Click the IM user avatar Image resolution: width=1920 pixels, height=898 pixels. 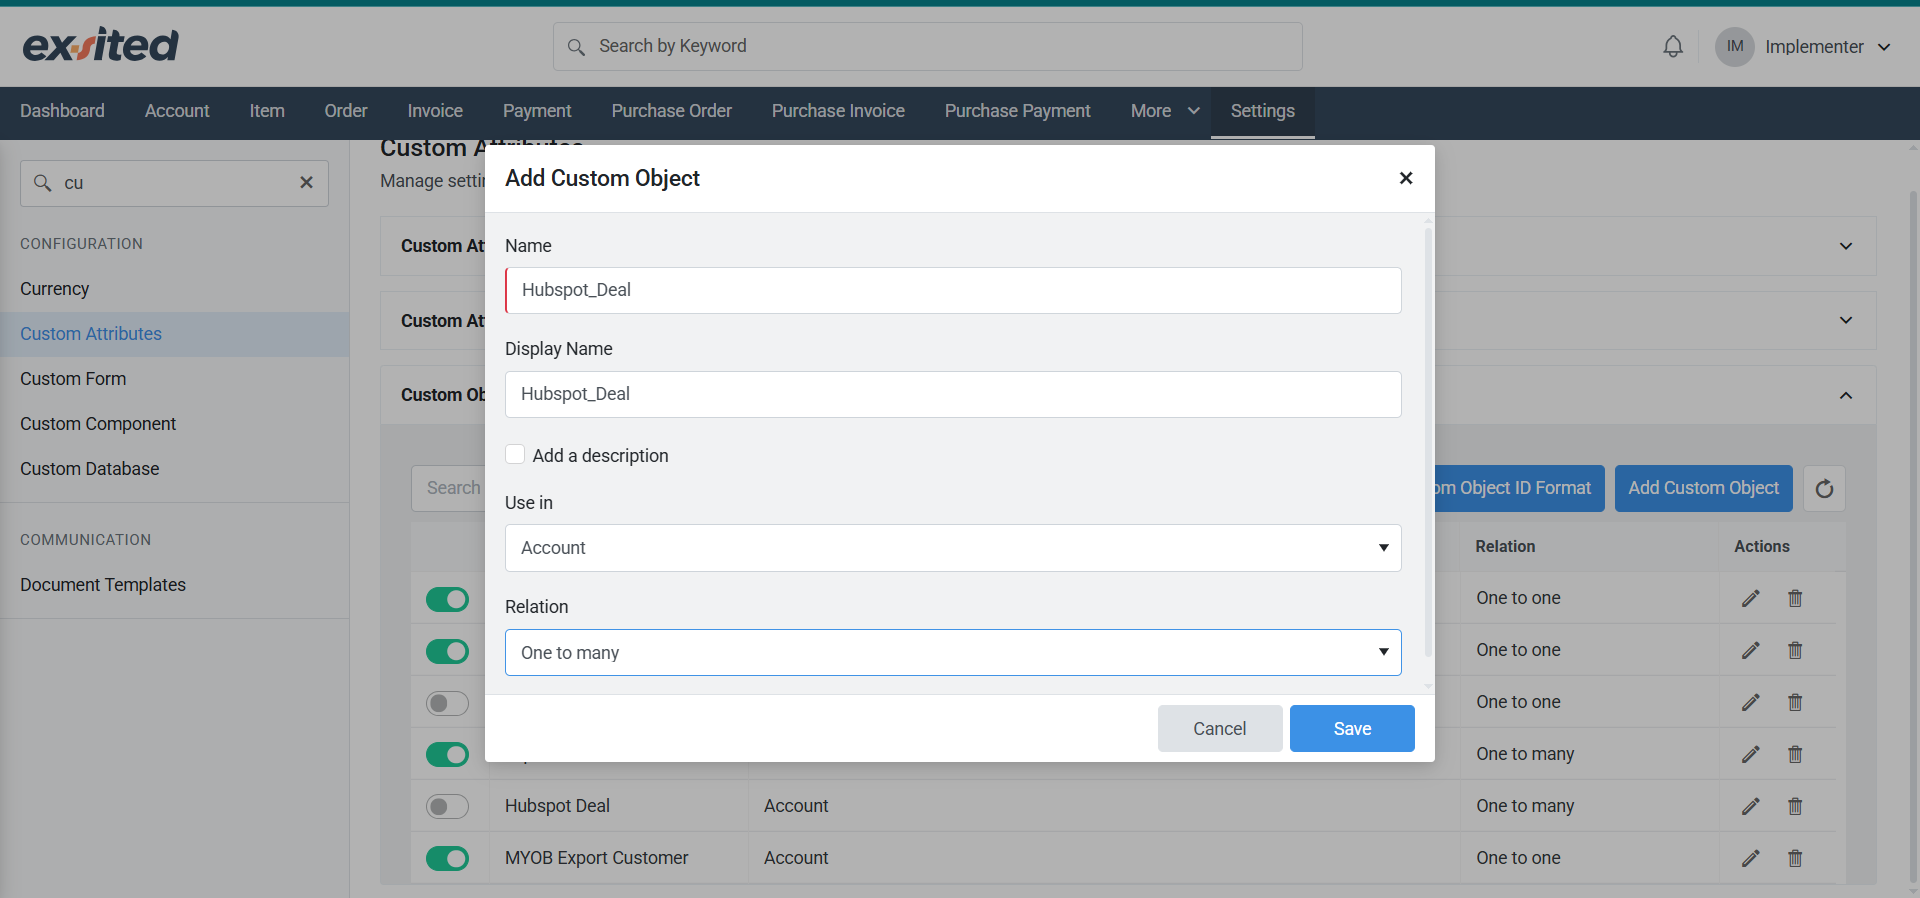coord(1735,46)
